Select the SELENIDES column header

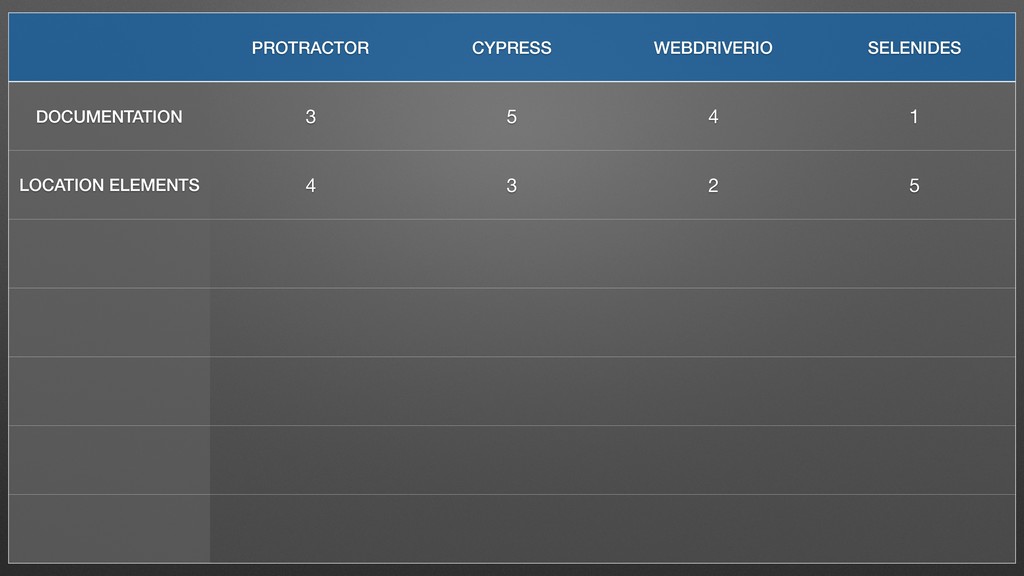coord(914,48)
